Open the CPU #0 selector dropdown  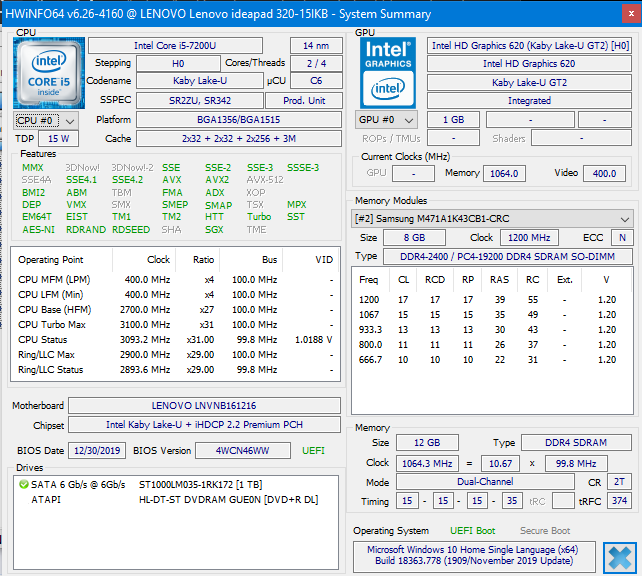44,120
